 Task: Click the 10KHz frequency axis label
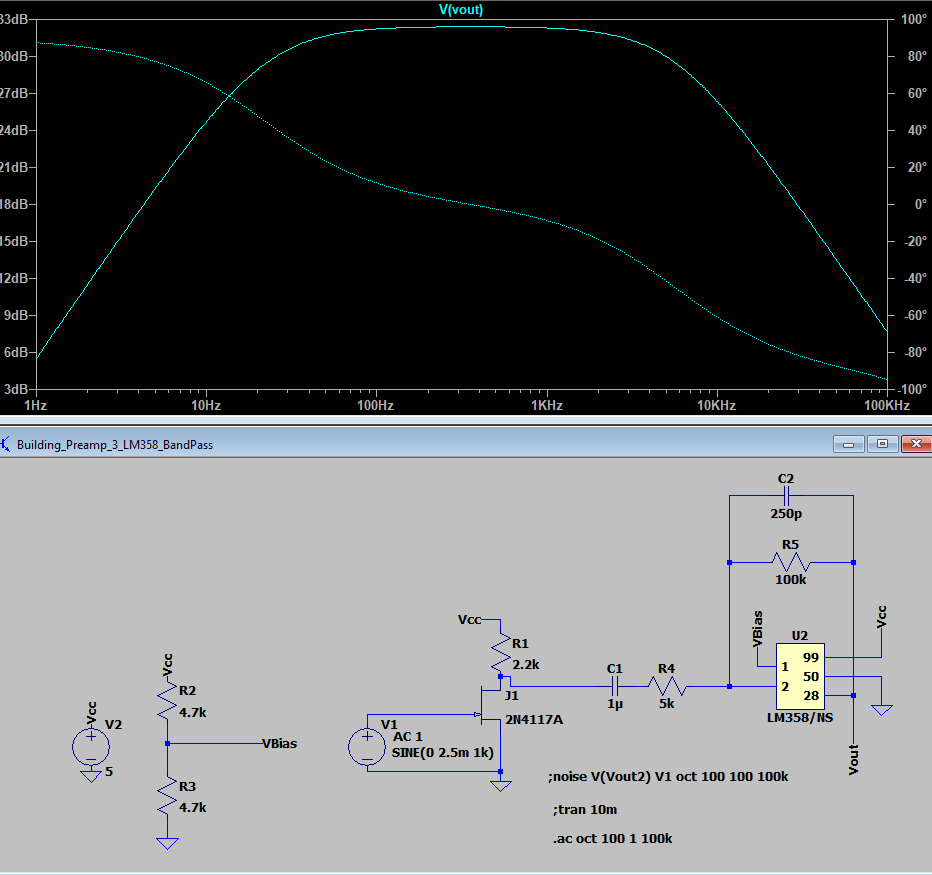pos(716,405)
